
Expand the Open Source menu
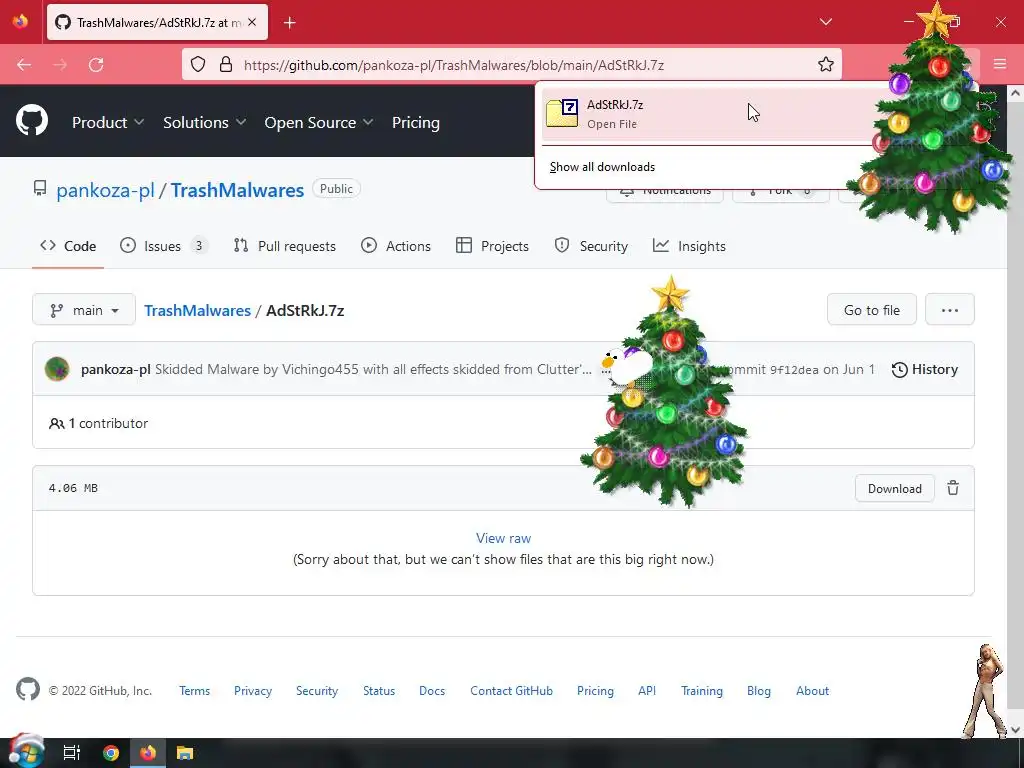(x=319, y=123)
